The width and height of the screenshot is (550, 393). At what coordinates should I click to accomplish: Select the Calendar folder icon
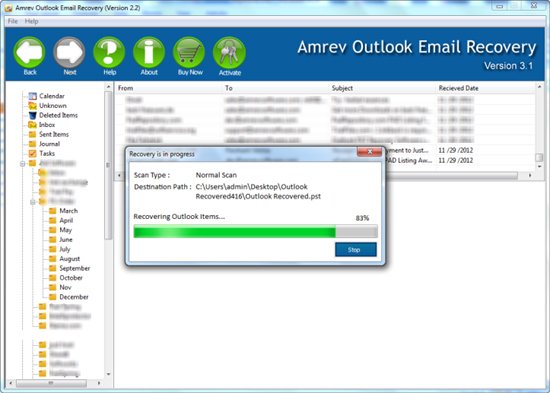tap(33, 96)
